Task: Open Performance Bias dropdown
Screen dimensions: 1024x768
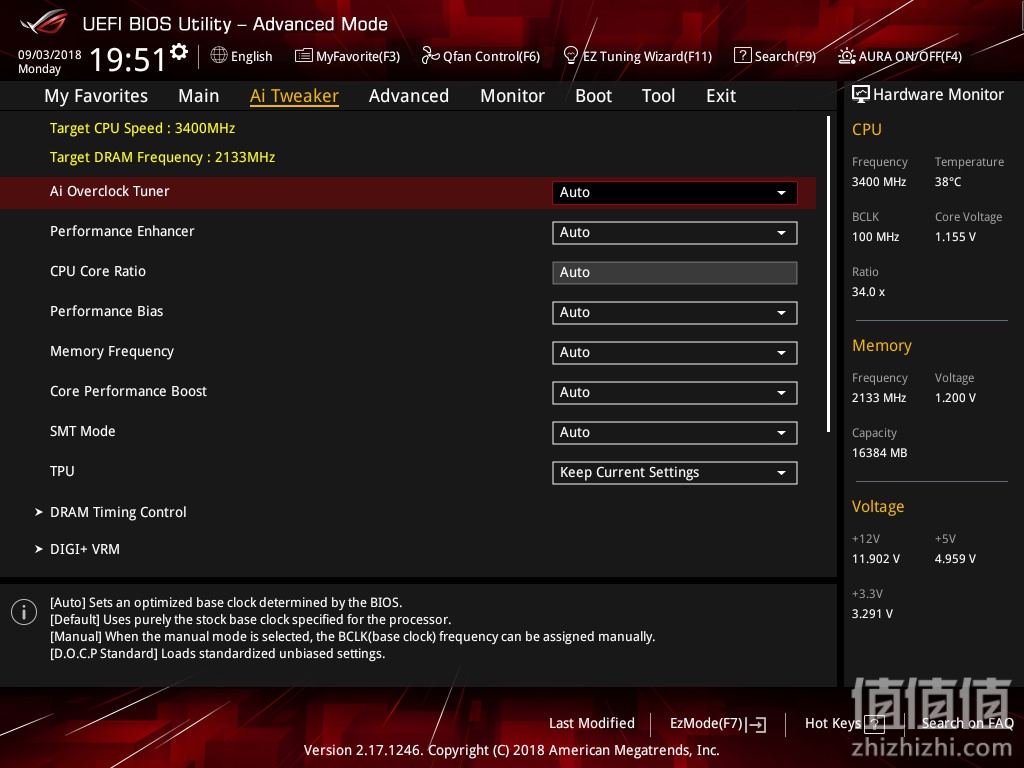Action: pos(675,313)
